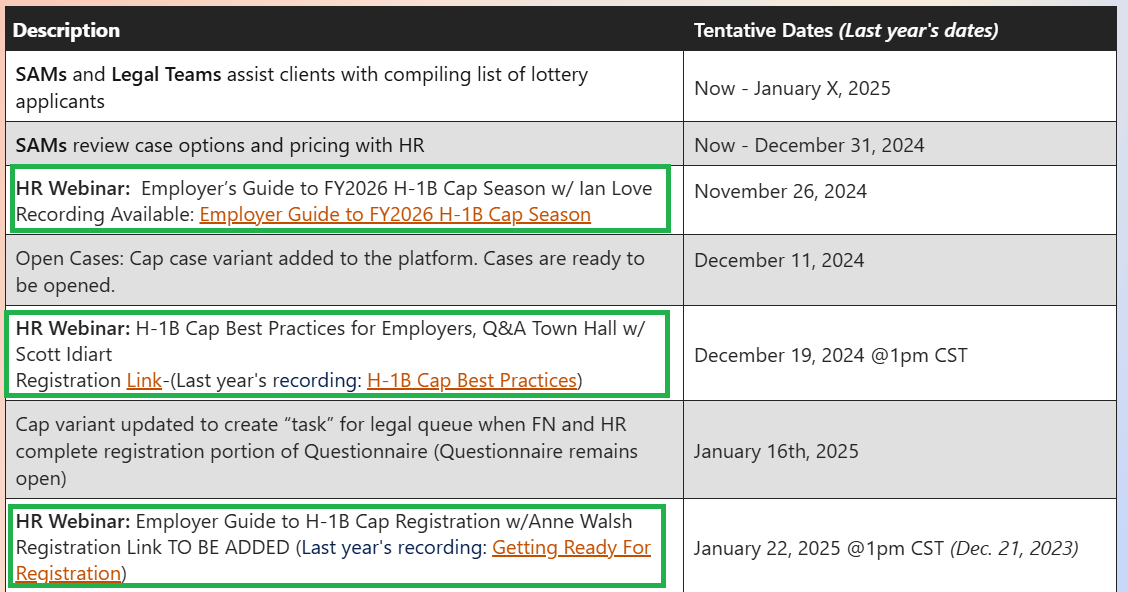The height and width of the screenshot is (592, 1128).
Task: Click the Scott Idiart Town Hall webinar text
Action: point(331,341)
